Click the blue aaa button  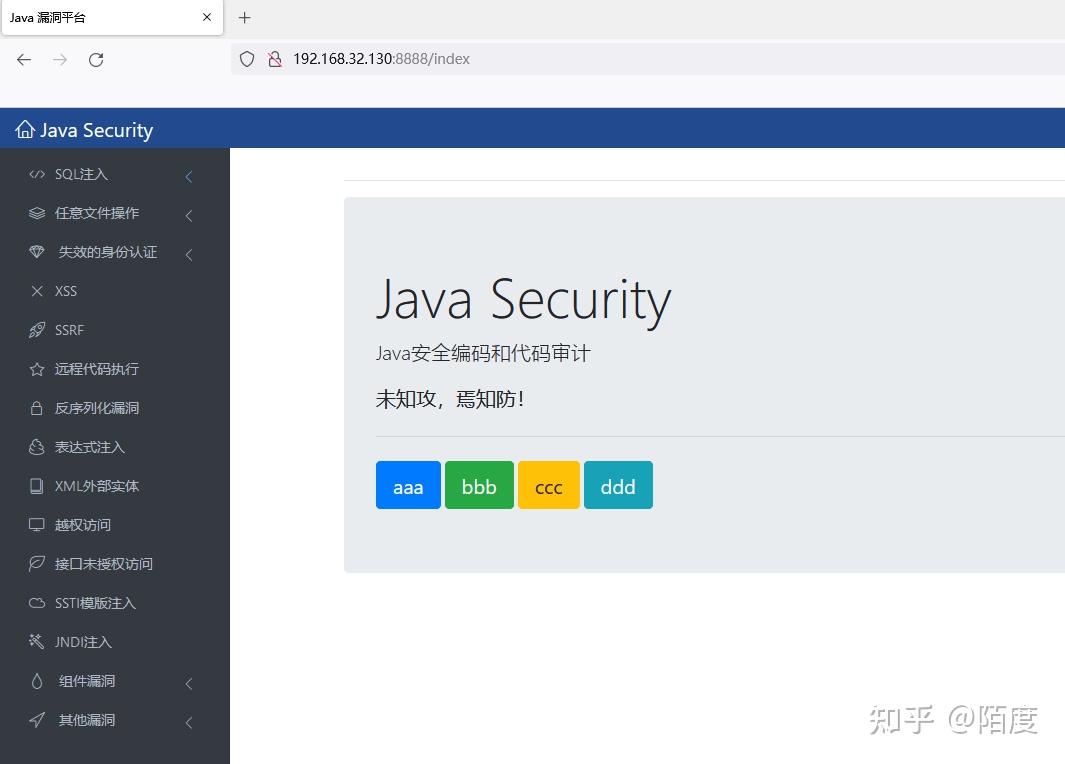408,486
